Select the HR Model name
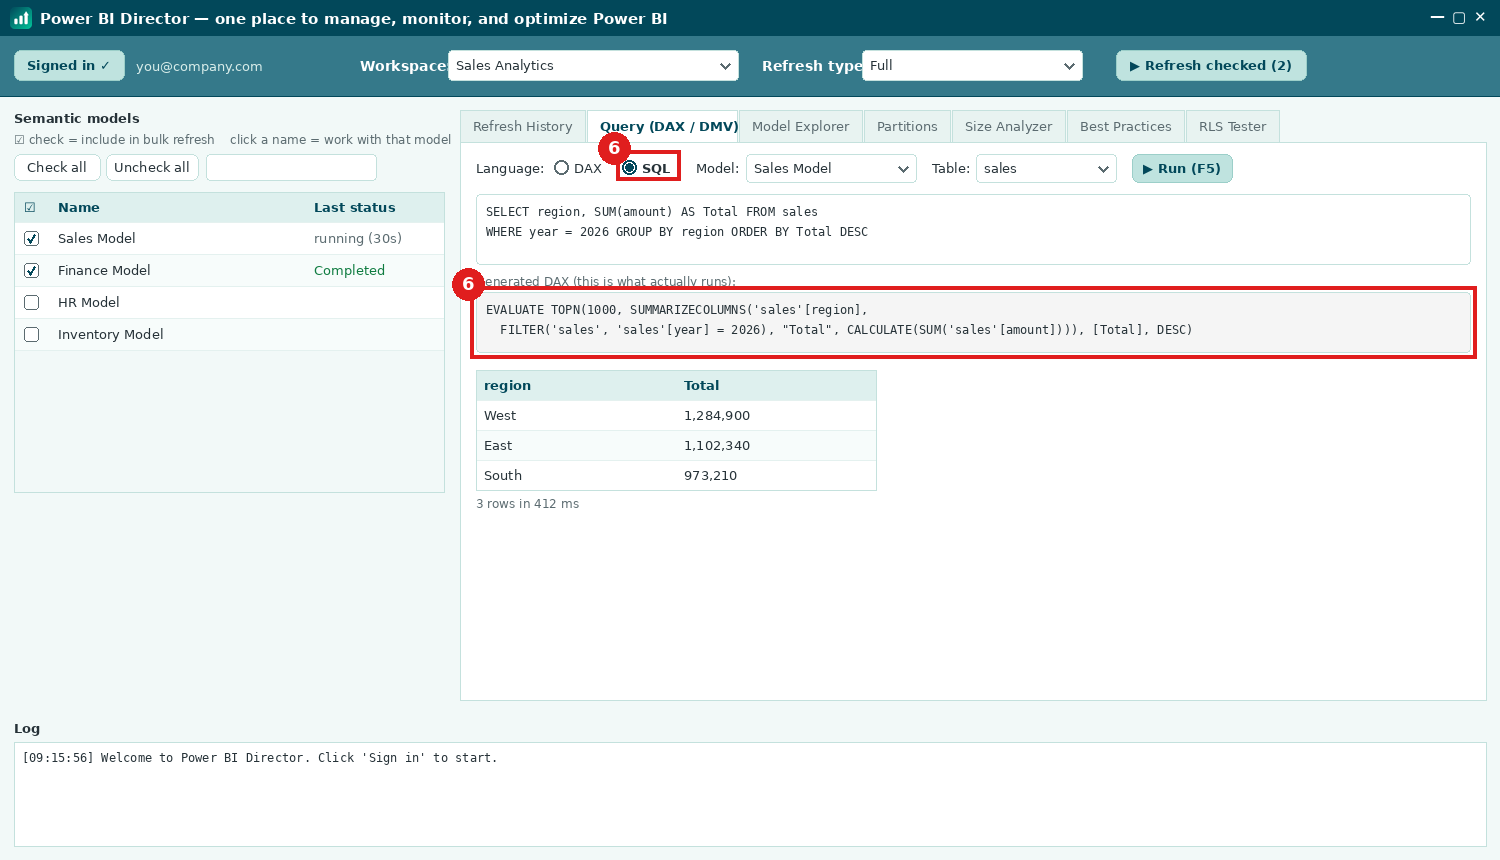Image resolution: width=1500 pixels, height=860 pixels. click(x=89, y=302)
